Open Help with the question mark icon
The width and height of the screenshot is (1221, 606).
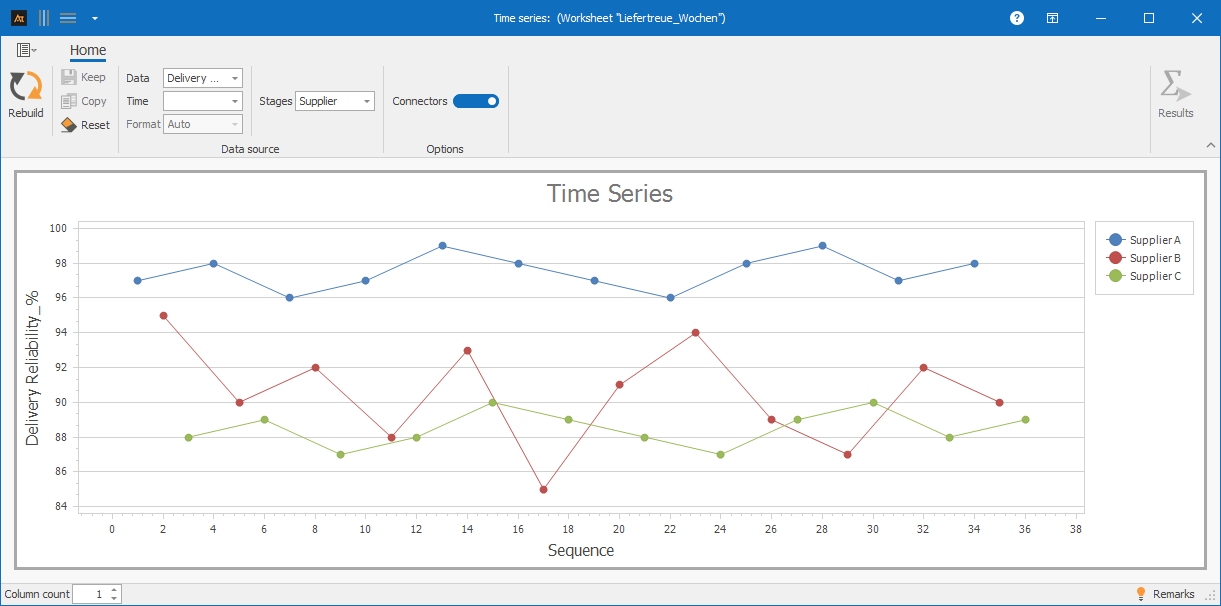point(1017,18)
